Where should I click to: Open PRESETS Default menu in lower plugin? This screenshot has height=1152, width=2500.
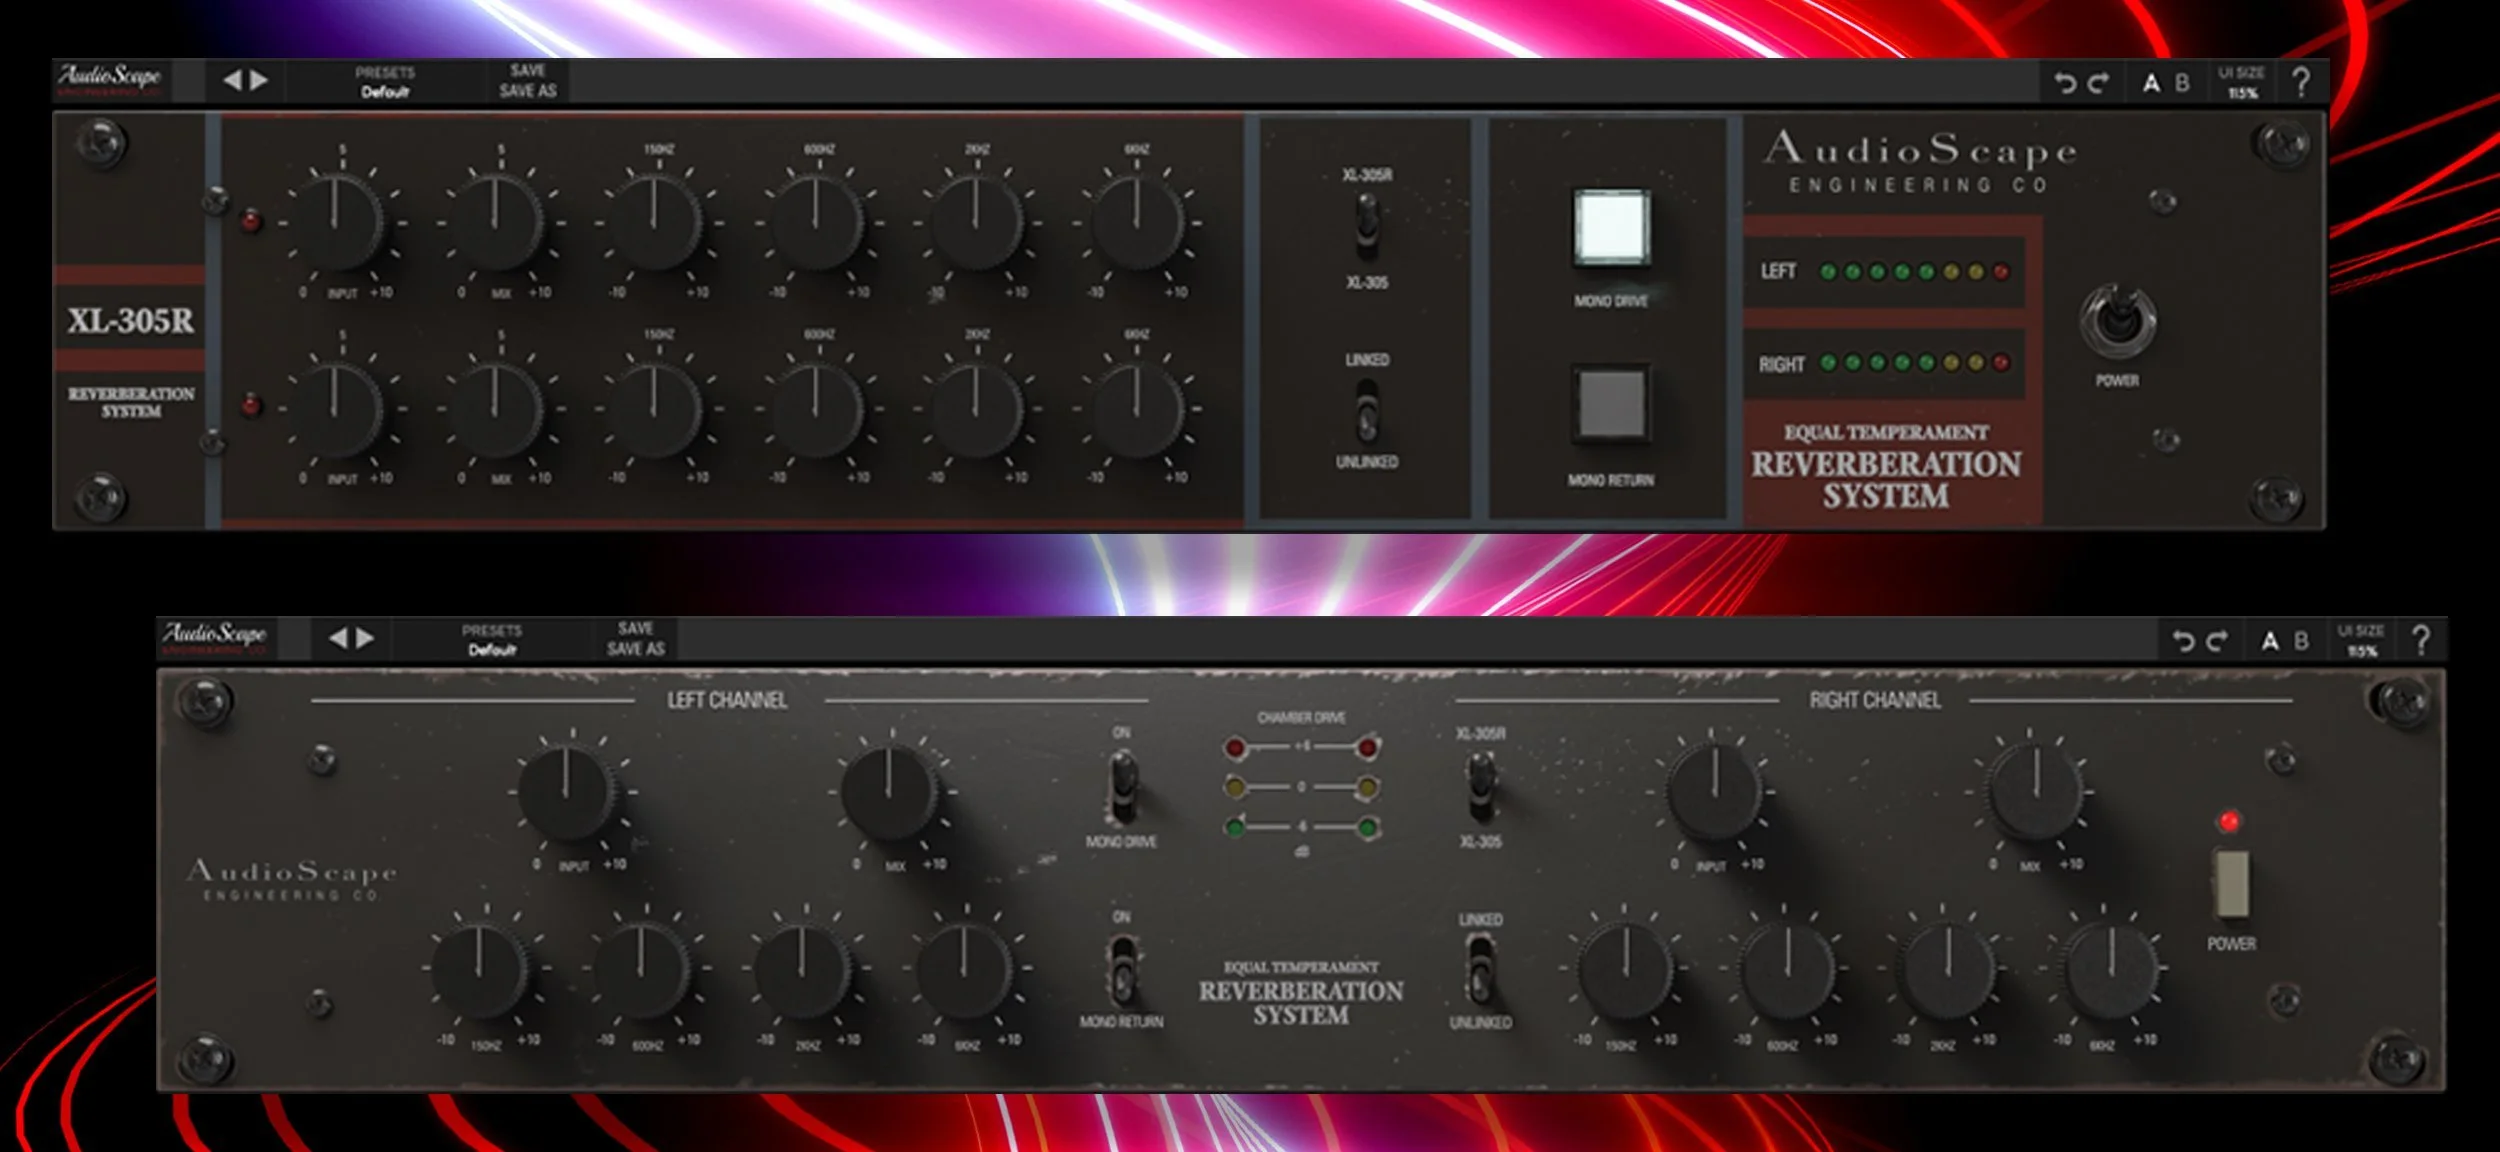click(492, 640)
